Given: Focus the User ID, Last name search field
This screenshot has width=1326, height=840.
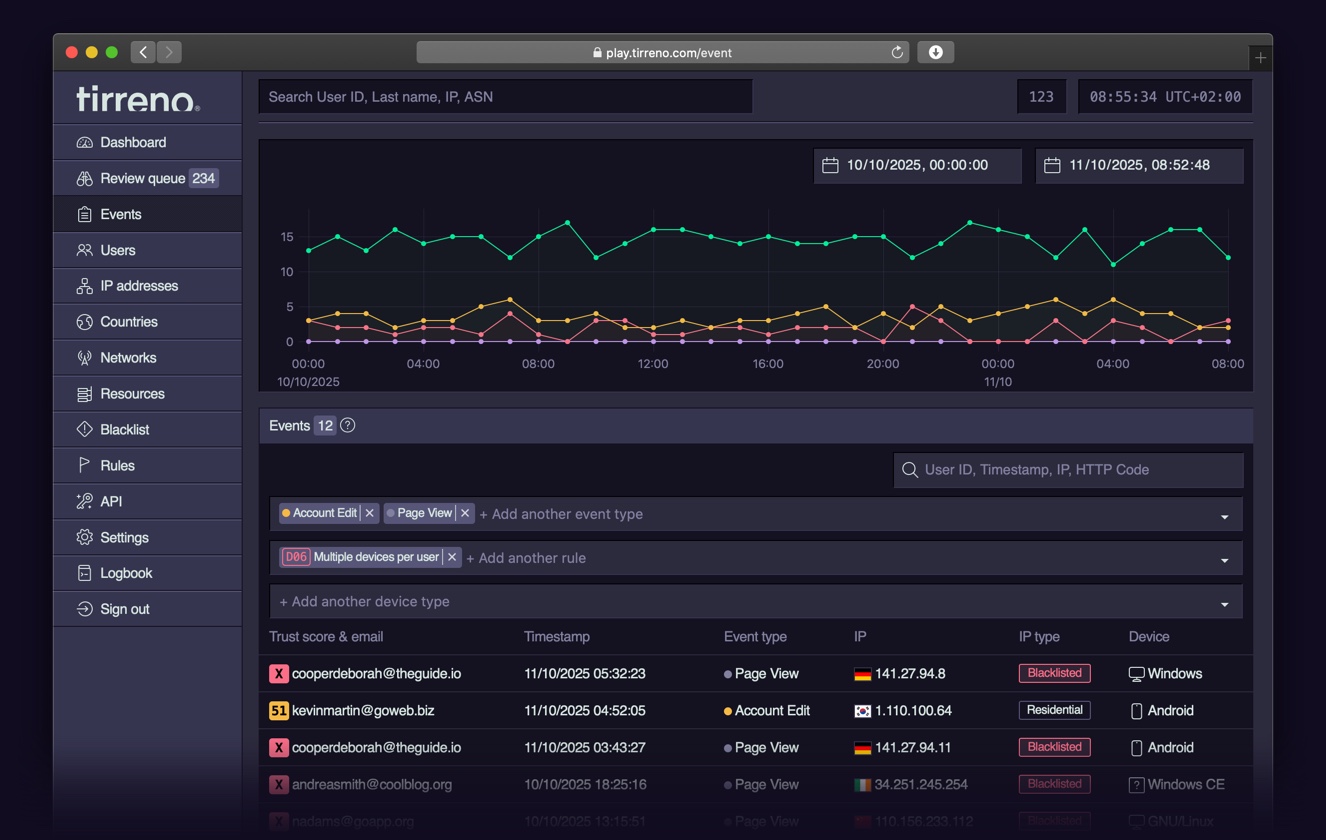Looking at the screenshot, I should [505, 97].
